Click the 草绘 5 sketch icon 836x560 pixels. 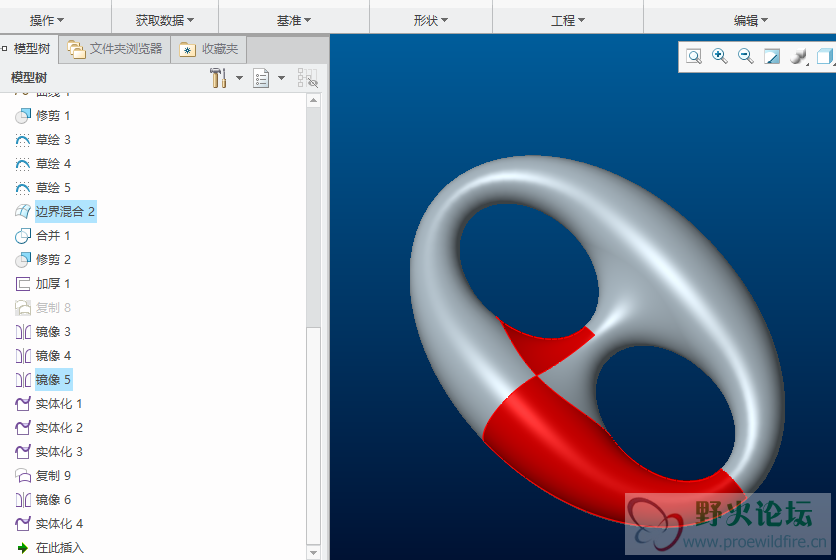tap(22, 188)
